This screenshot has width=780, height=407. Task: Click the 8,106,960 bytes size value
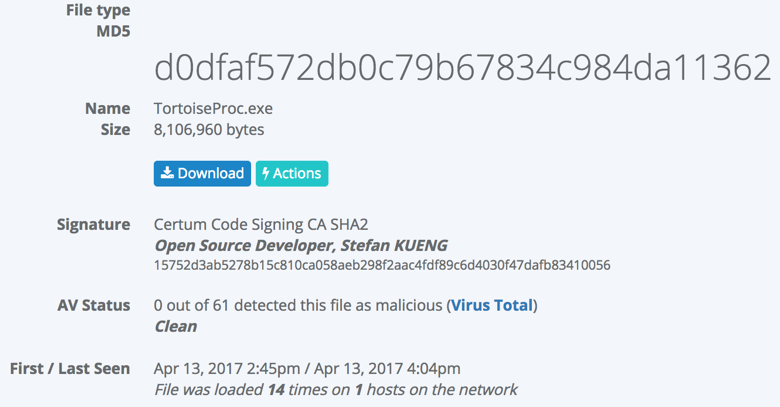coord(209,129)
